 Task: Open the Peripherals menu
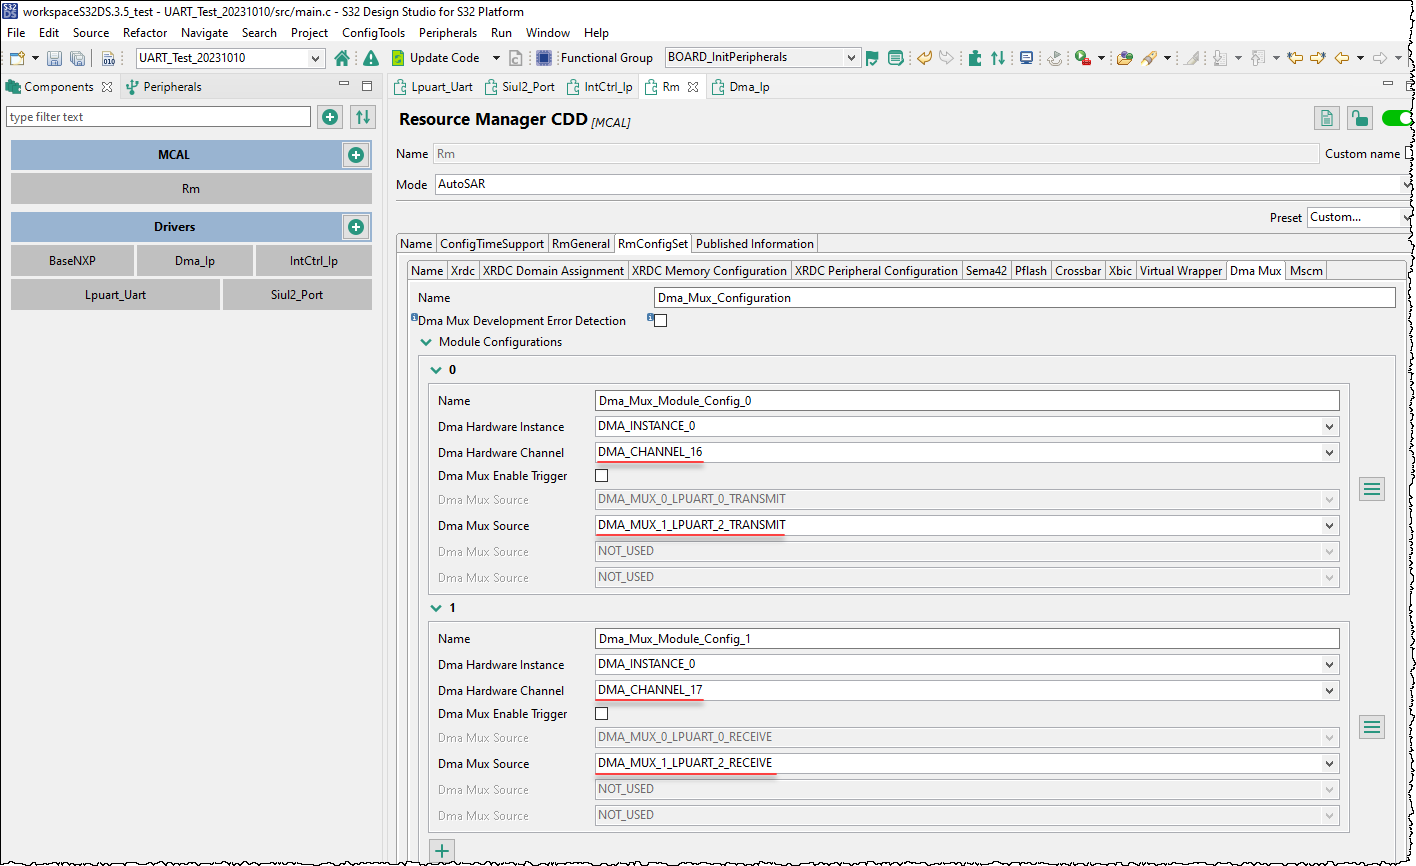coord(447,32)
